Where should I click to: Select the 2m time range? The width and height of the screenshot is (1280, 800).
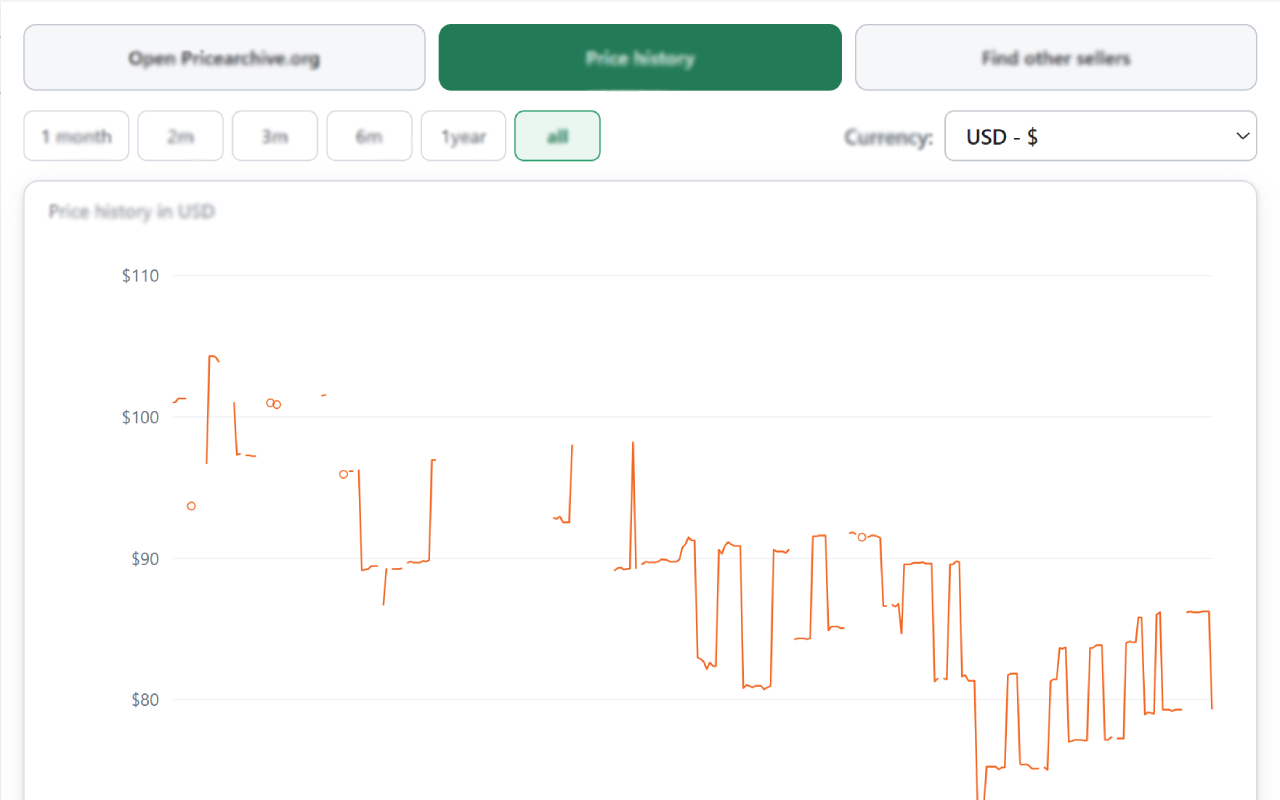pyautogui.click(x=180, y=136)
